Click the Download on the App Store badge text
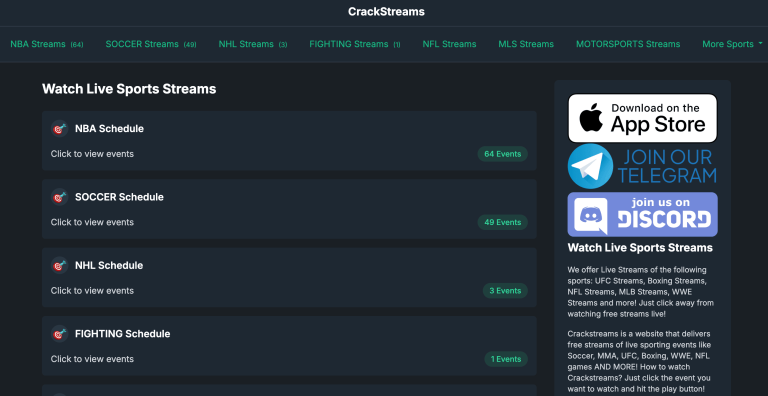The width and height of the screenshot is (768, 396). click(658, 118)
